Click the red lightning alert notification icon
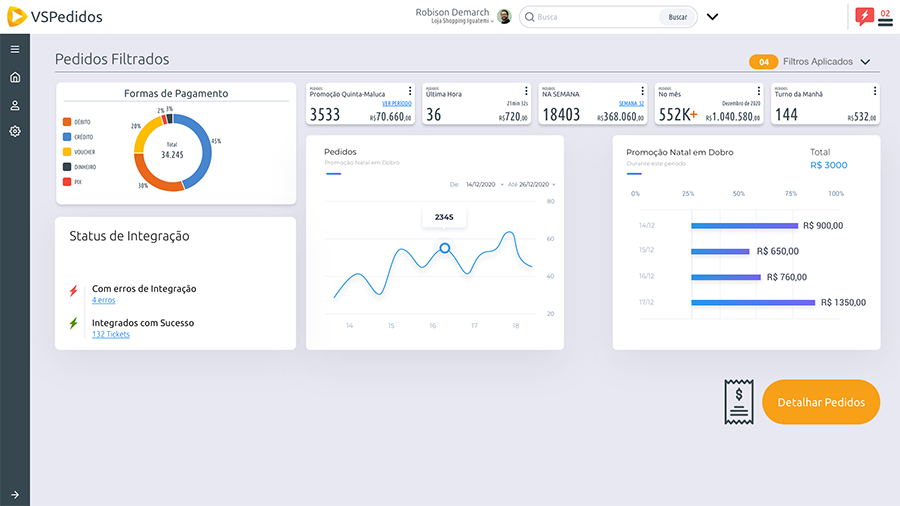900x506 pixels. 864,16
